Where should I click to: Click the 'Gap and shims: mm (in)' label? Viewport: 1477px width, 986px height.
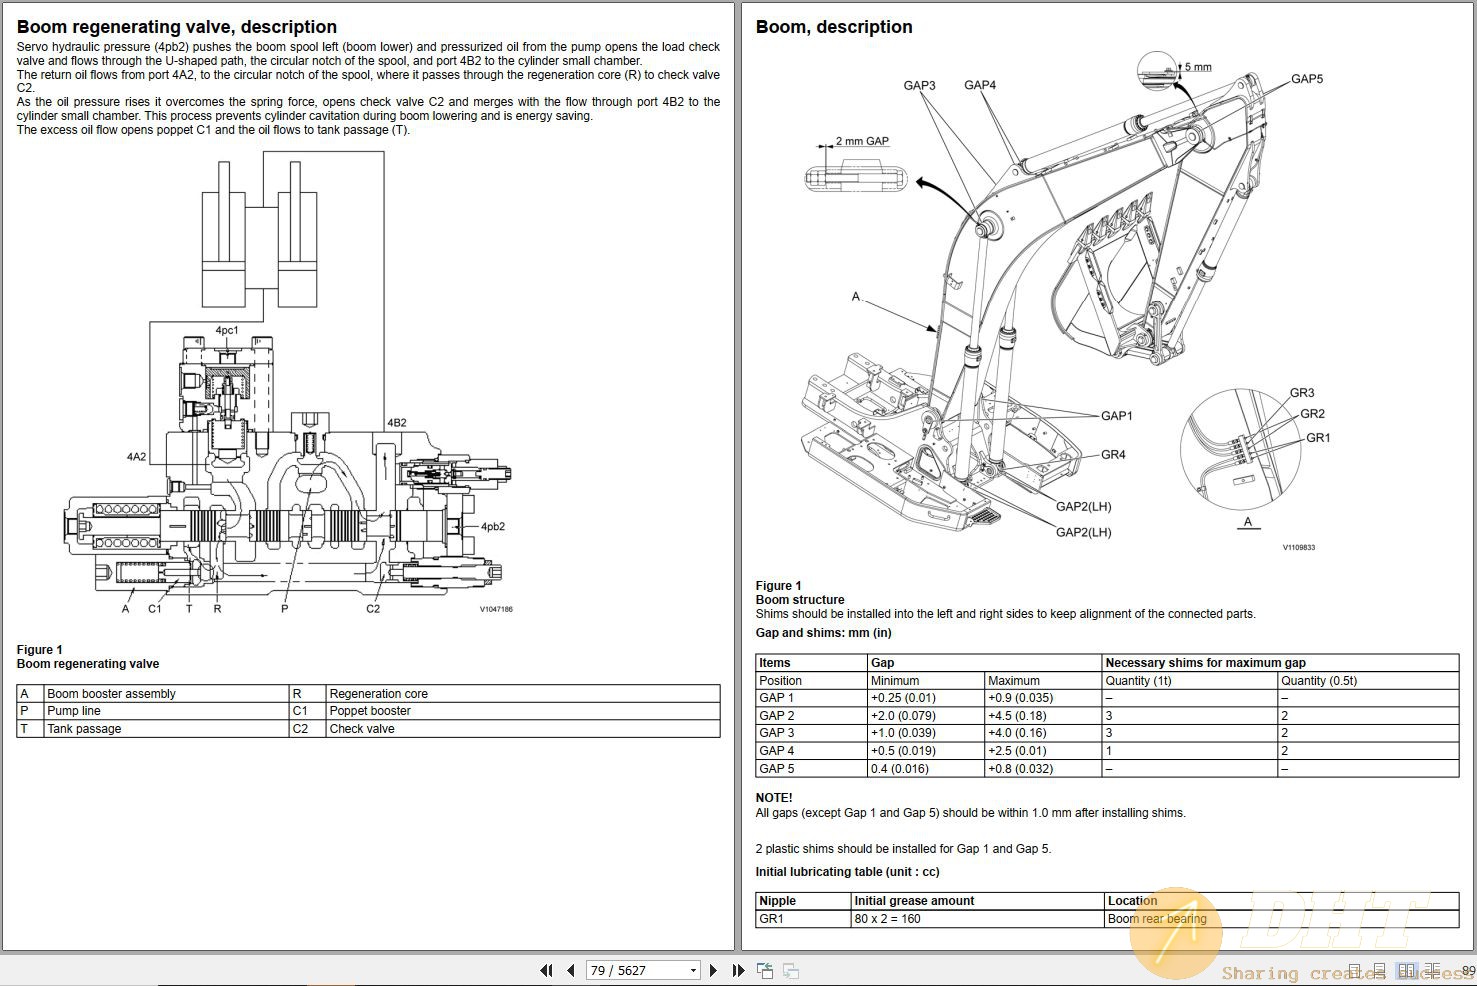coord(824,633)
